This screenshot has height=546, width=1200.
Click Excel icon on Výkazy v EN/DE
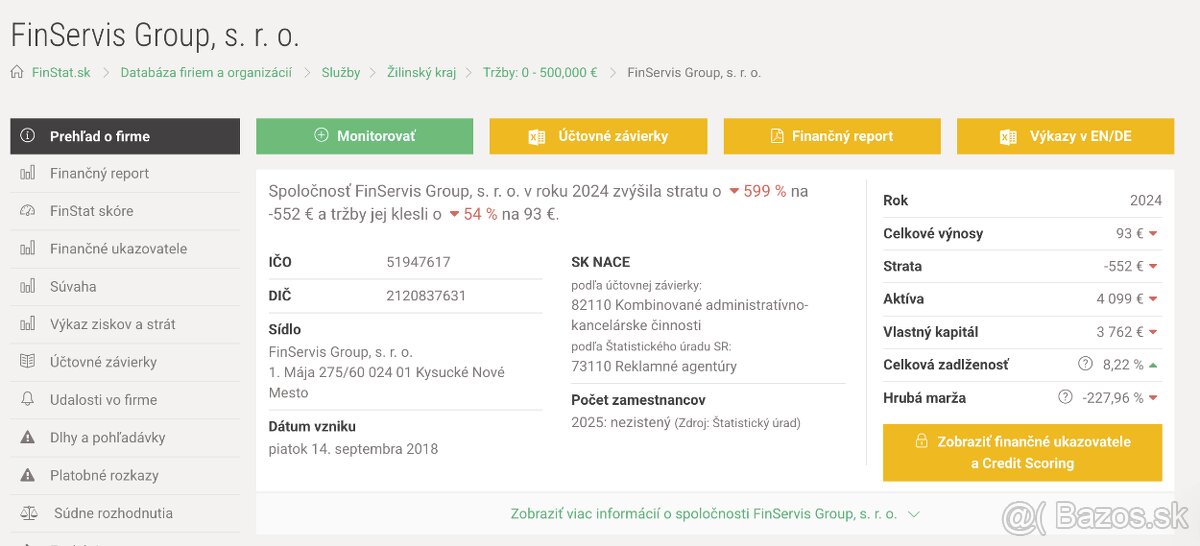pos(1008,136)
